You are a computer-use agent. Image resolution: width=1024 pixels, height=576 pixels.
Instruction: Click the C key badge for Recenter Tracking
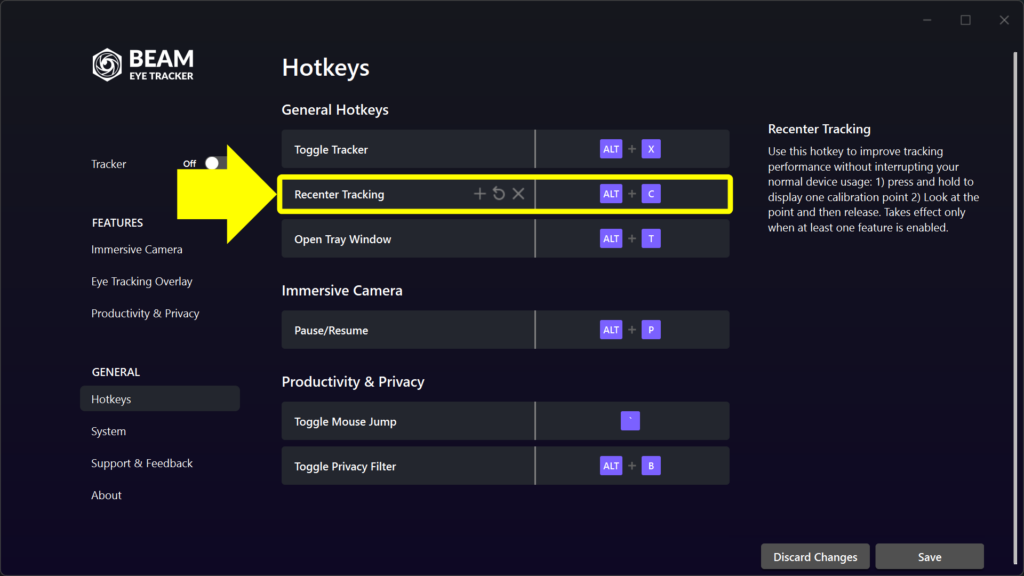tap(651, 194)
